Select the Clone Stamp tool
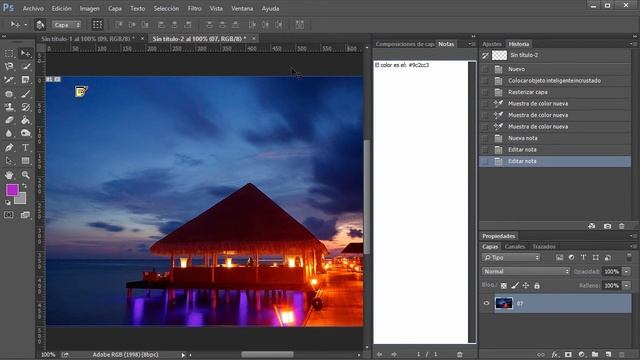The height and width of the screenshot is (360, 640). click(9, 107)
